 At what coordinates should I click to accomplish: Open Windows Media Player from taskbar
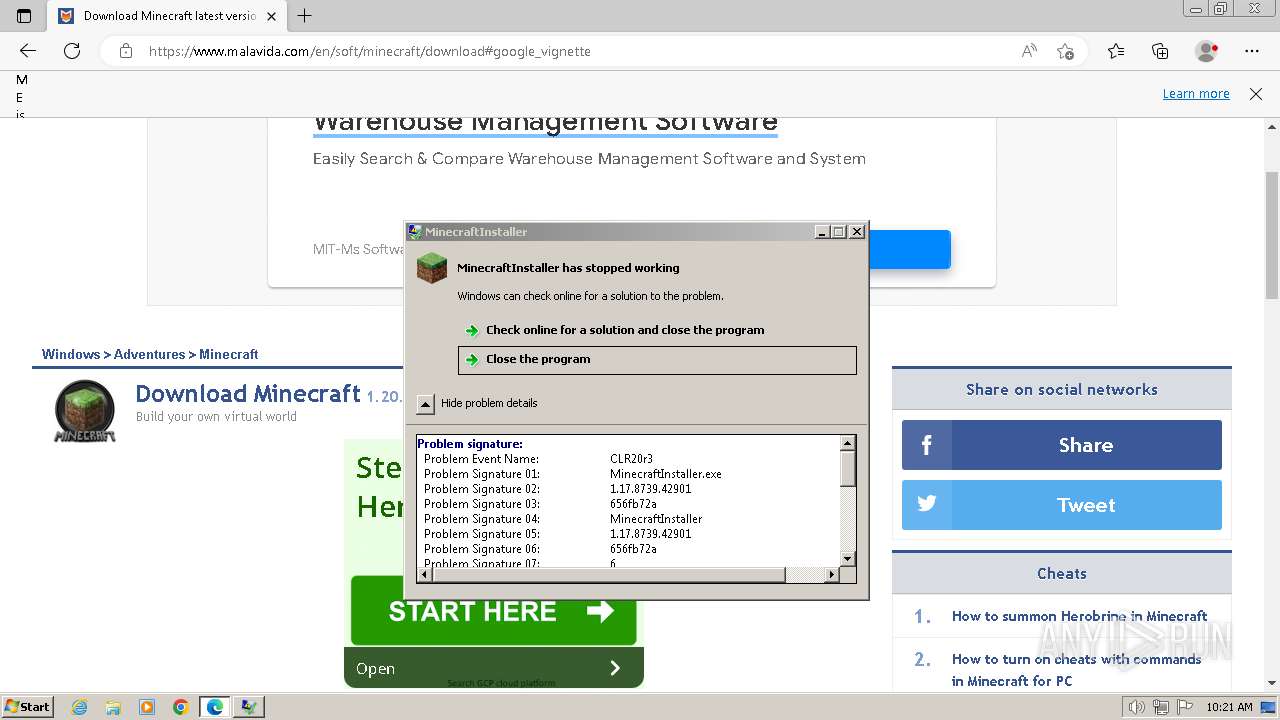pos(147,707)
